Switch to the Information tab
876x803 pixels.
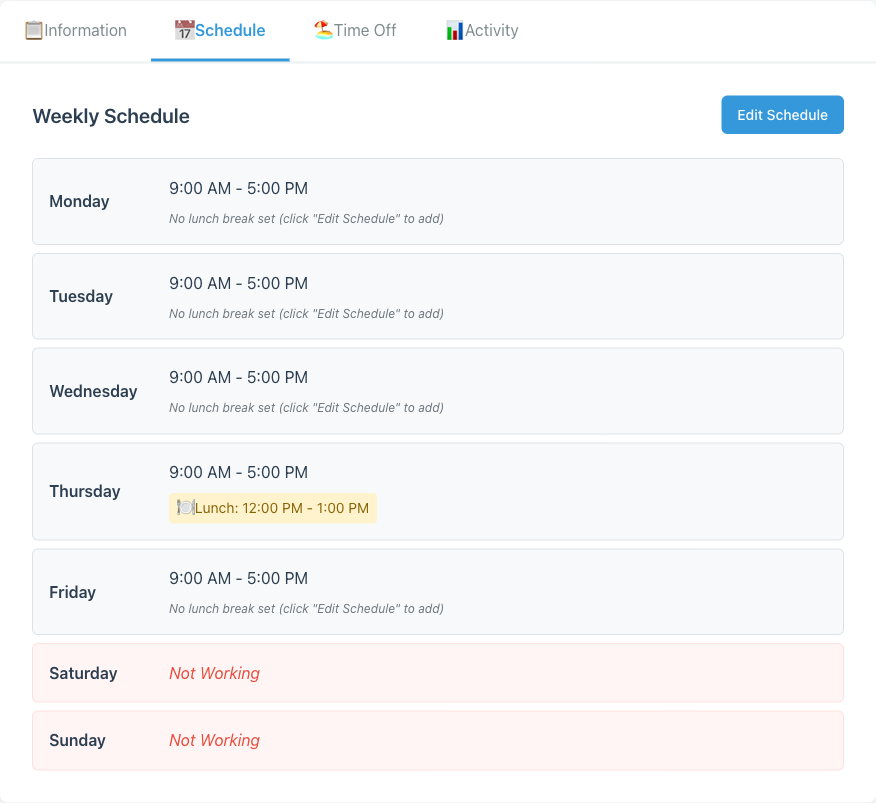click(76, 30)
